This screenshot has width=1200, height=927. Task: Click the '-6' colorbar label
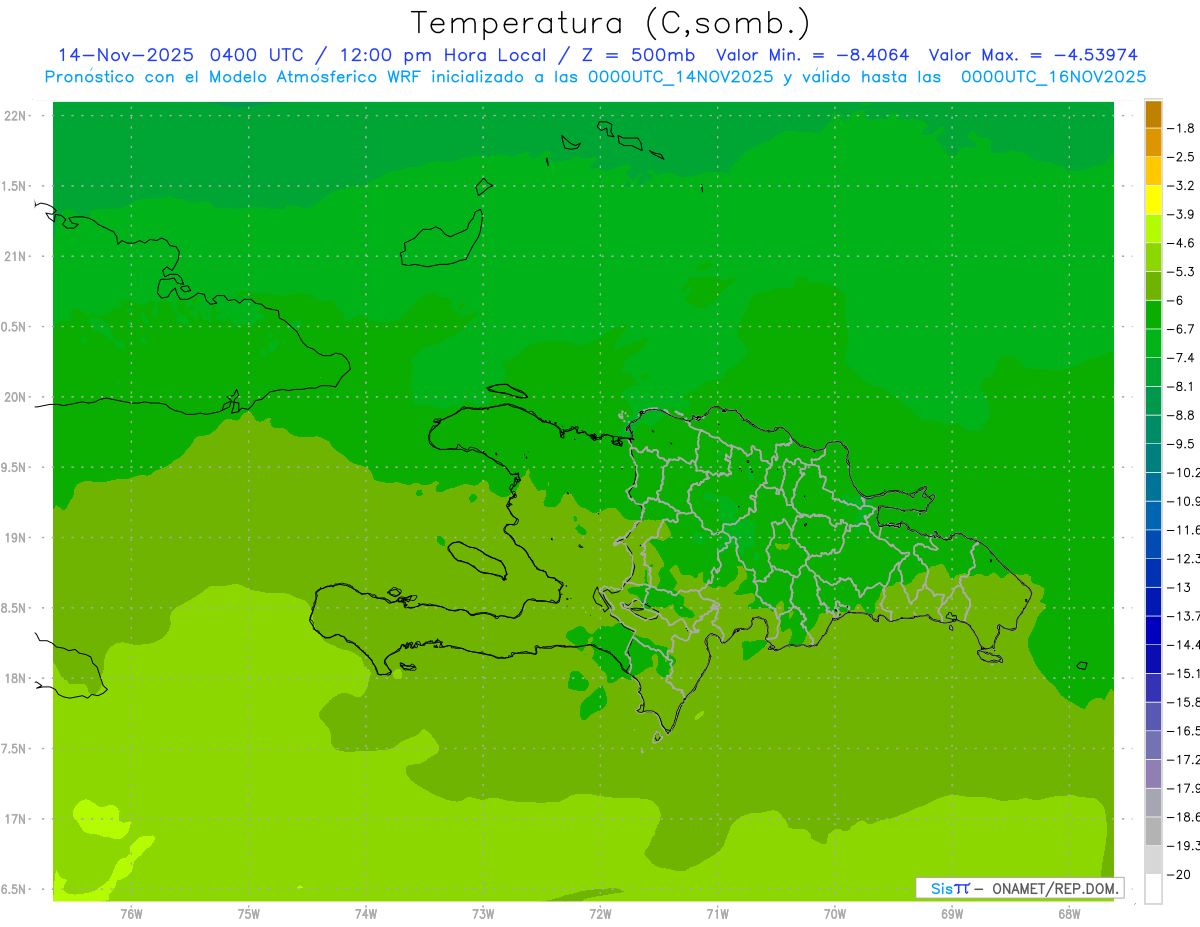[x=1177, y=300]
